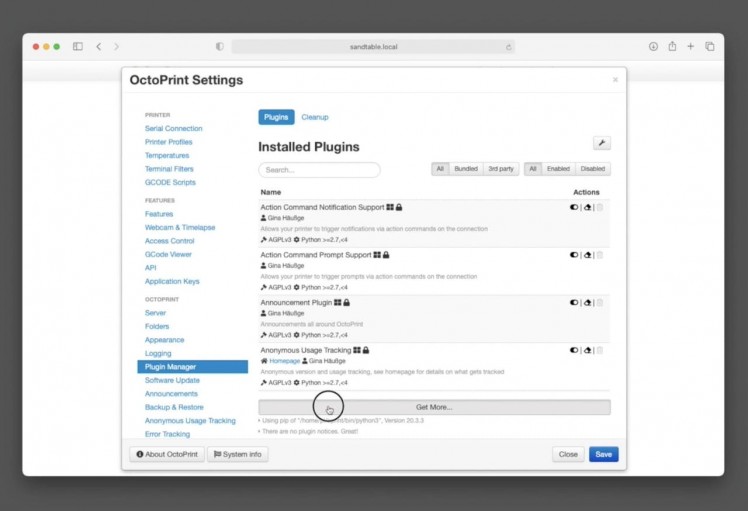
Task: Open Anonymous Usage Tracking sidebar entry
Action: (190, 421)
